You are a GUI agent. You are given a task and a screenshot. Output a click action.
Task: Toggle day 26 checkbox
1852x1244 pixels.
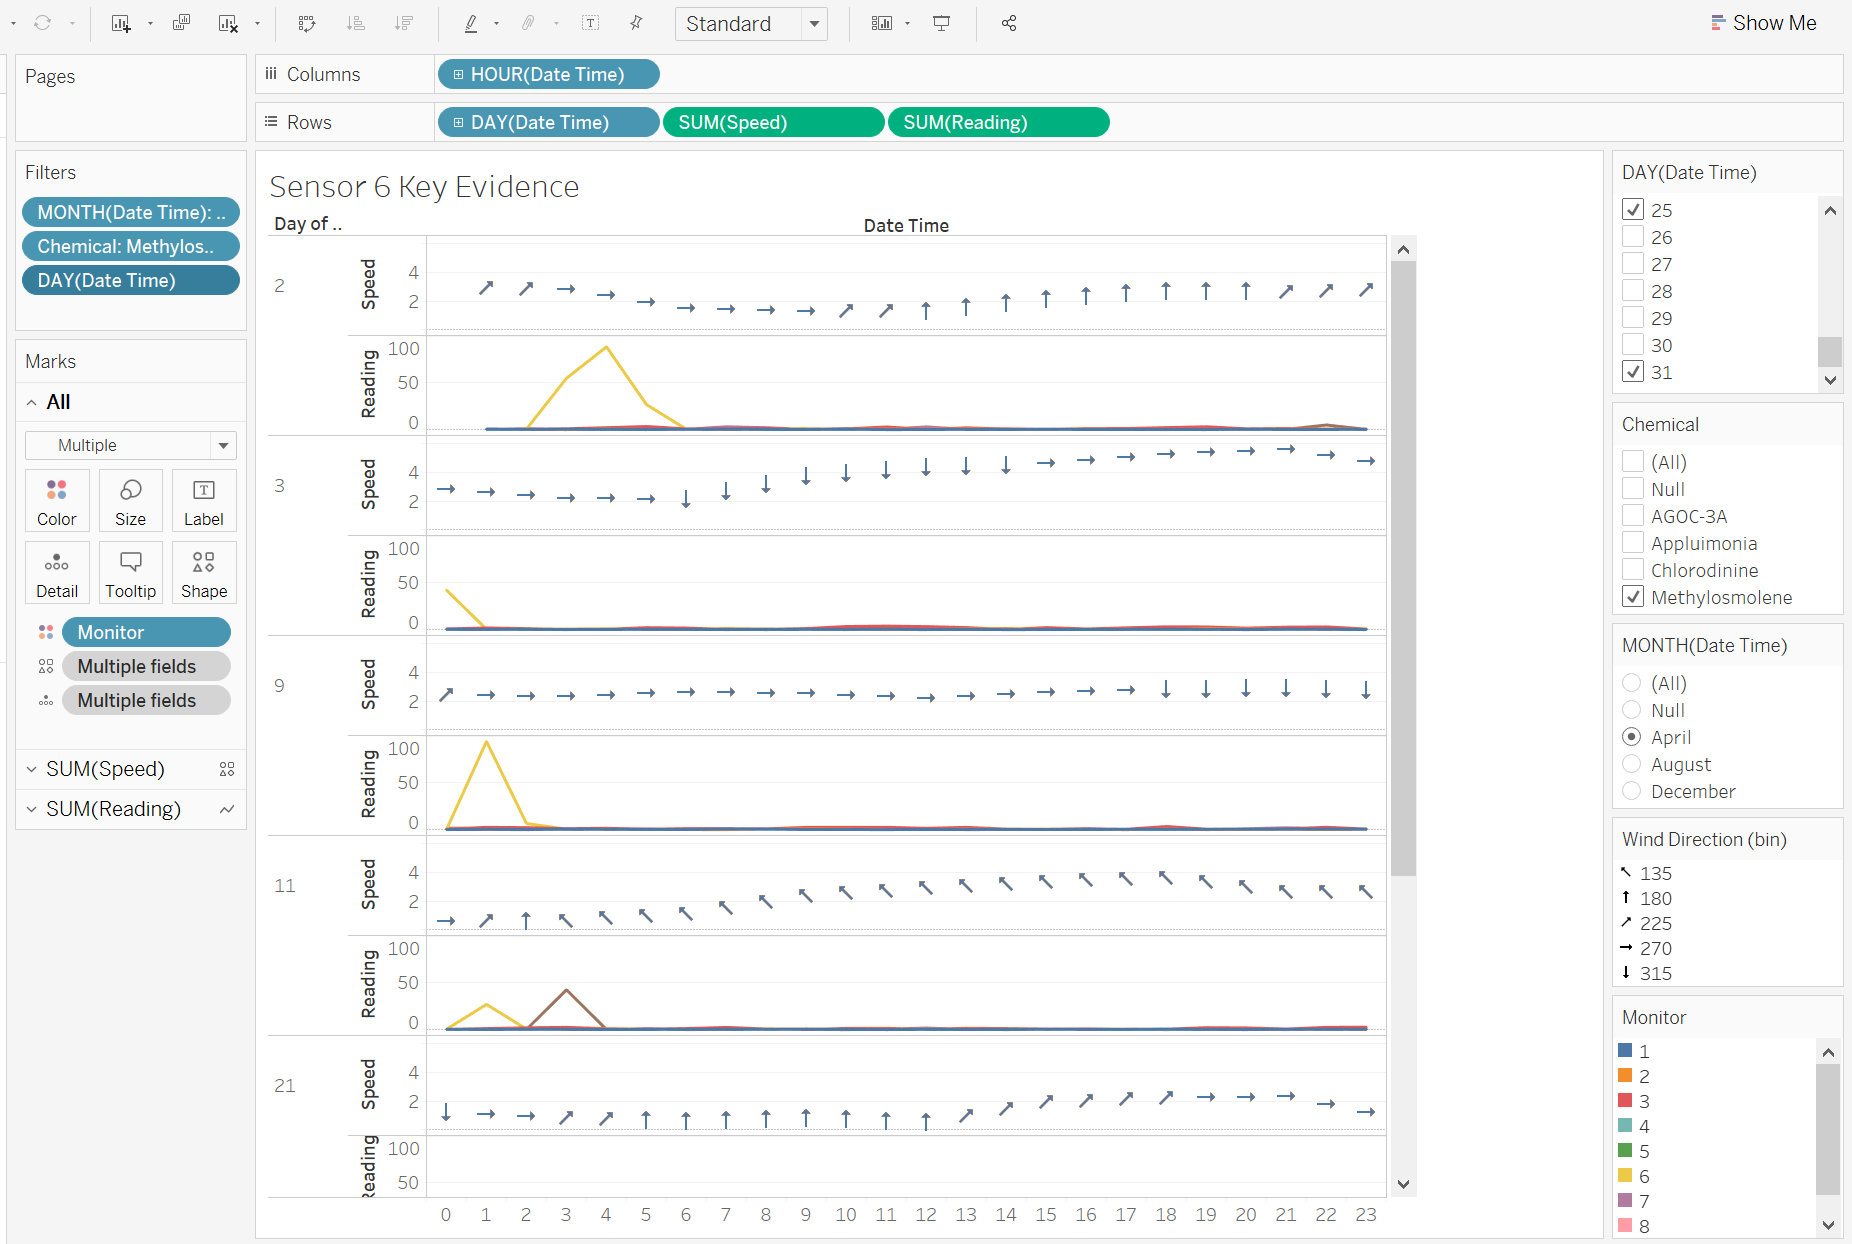(x=1633, y=237)
